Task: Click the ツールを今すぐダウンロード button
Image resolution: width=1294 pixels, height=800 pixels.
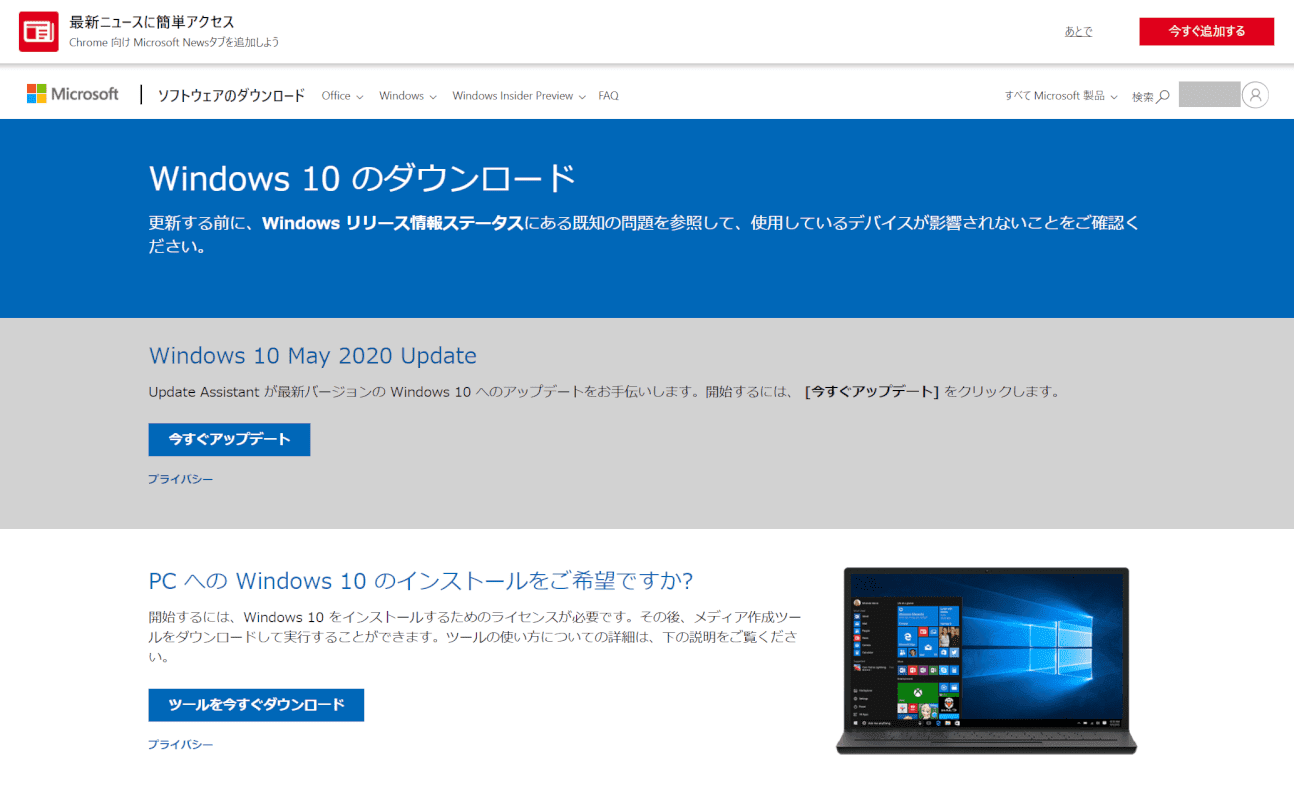Action: click(x=256, y=705)
